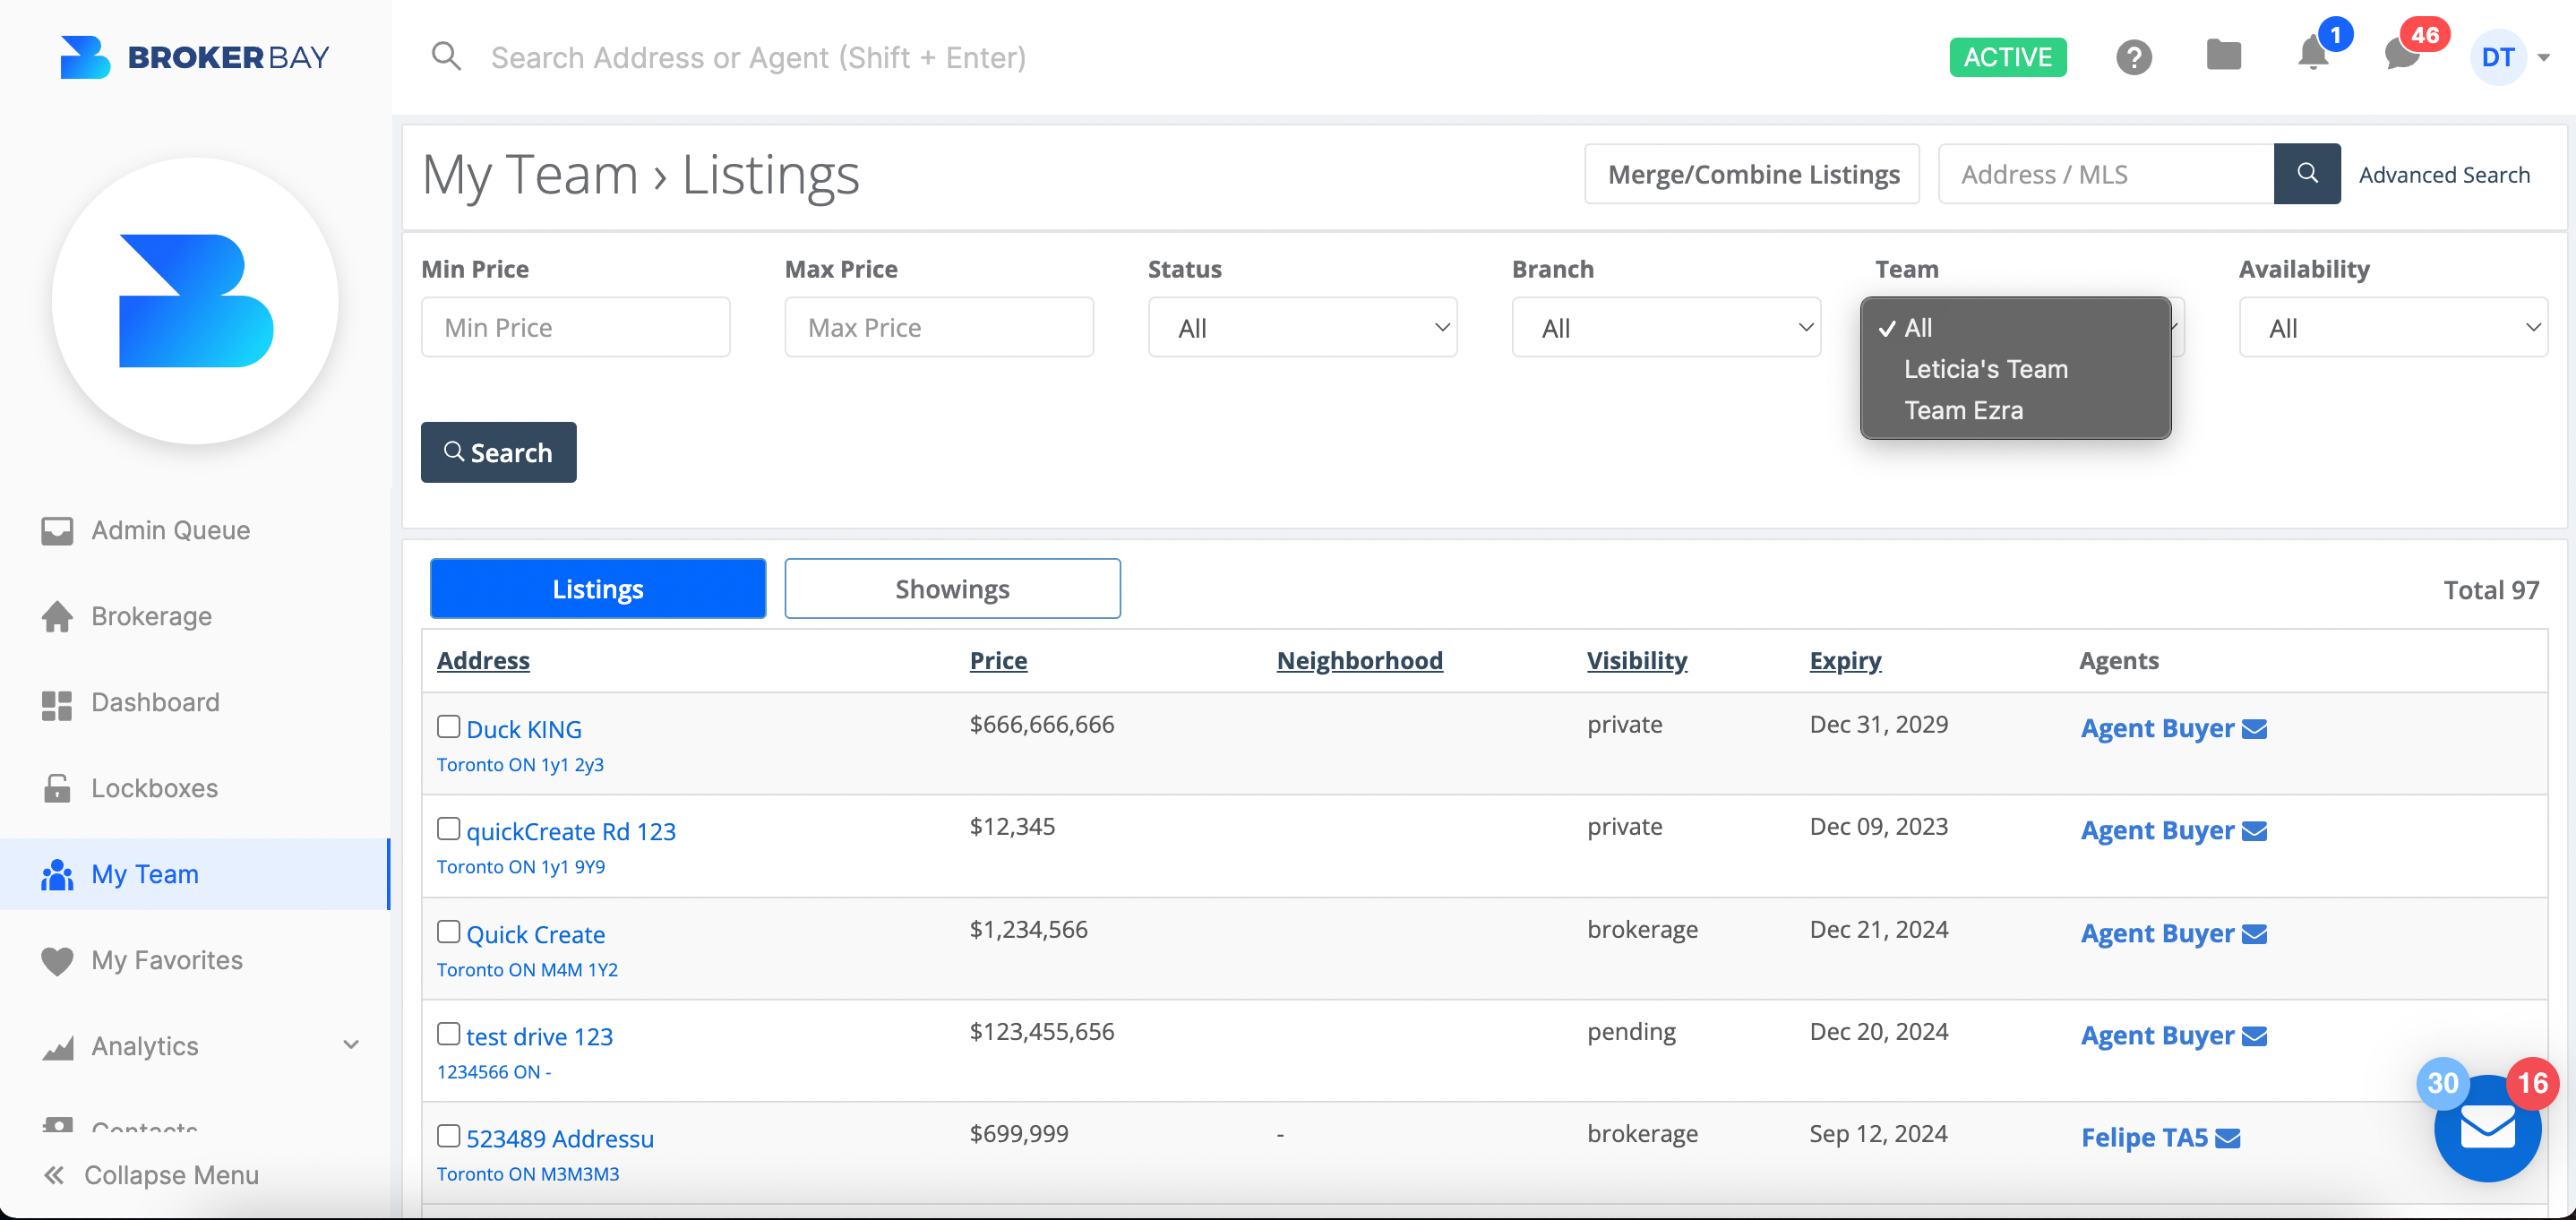Switch to the Listings tab
Viewport: 2576px width, 1220px height.
click(x=598, y=588)
